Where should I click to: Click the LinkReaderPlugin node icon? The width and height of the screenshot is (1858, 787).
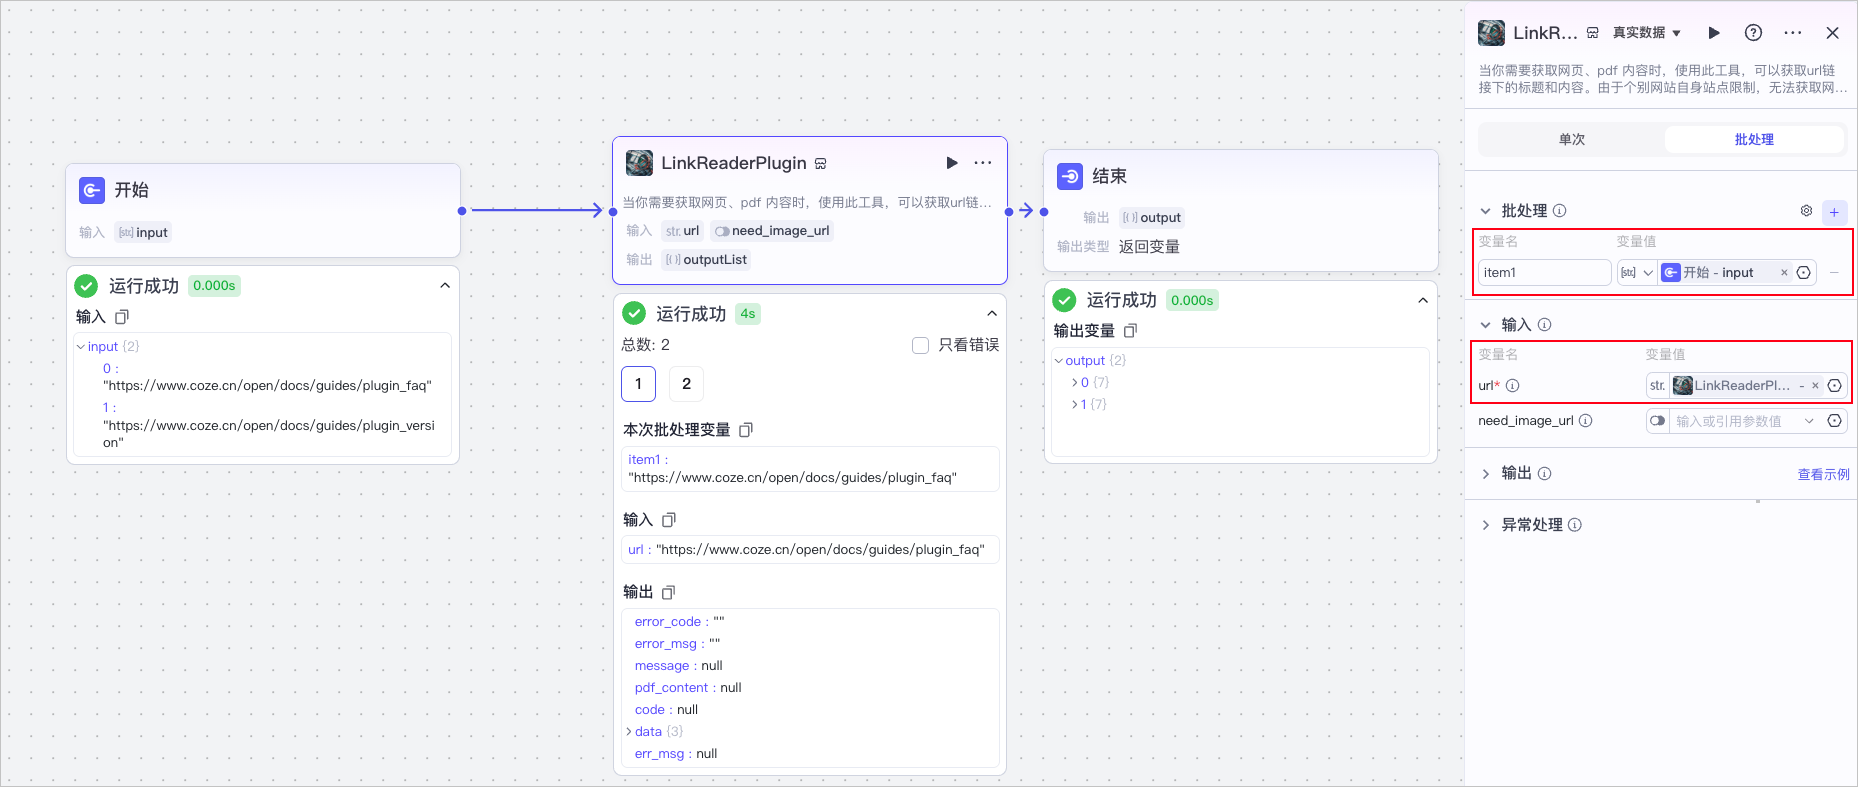click(639, 163)
